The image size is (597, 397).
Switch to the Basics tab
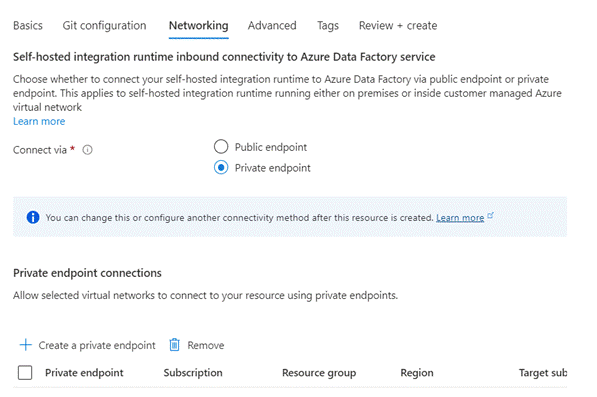(x=28, y=26)
